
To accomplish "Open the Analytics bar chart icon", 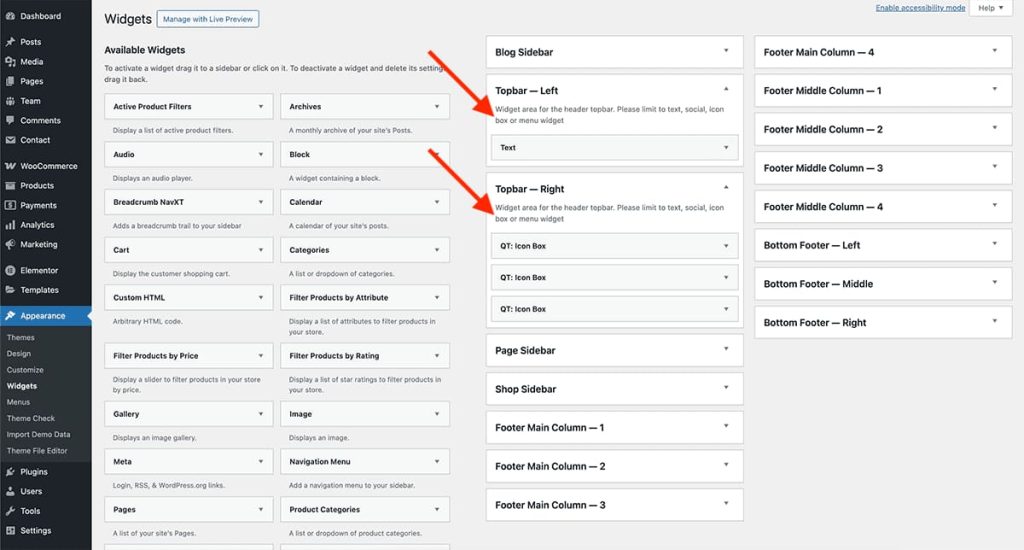I will pyautogui.click(x=10, y=225).
